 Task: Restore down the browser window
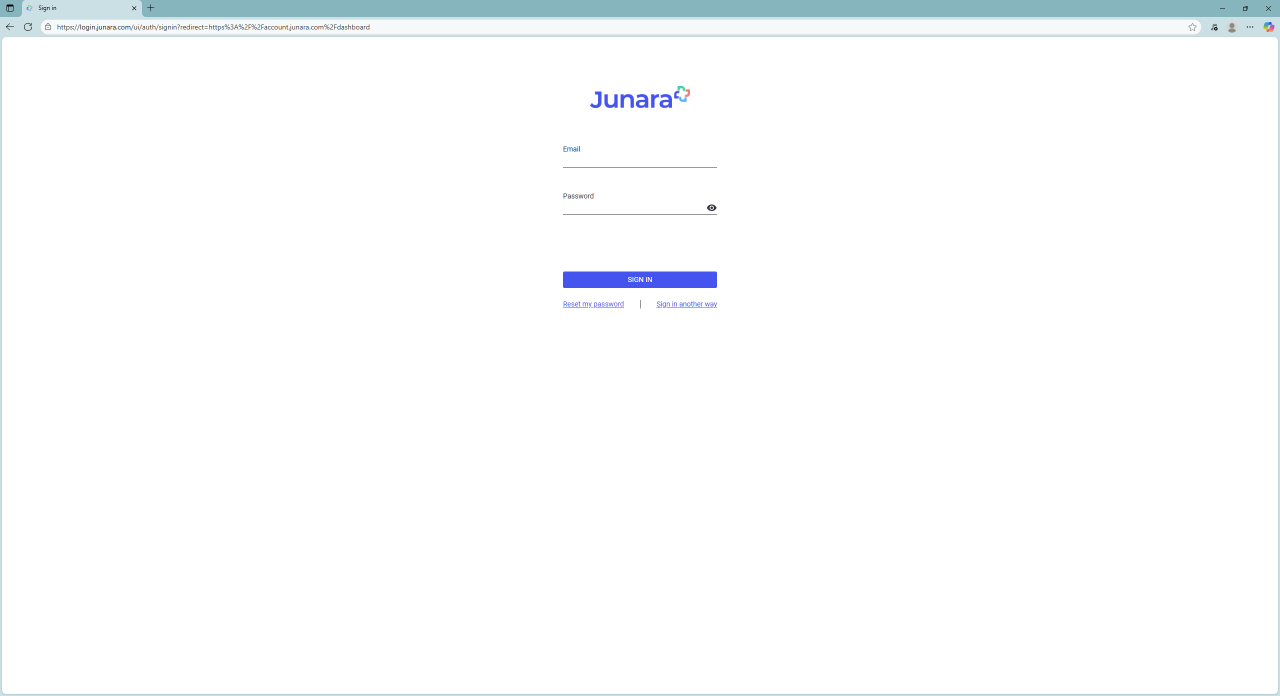coord(1245,8)
